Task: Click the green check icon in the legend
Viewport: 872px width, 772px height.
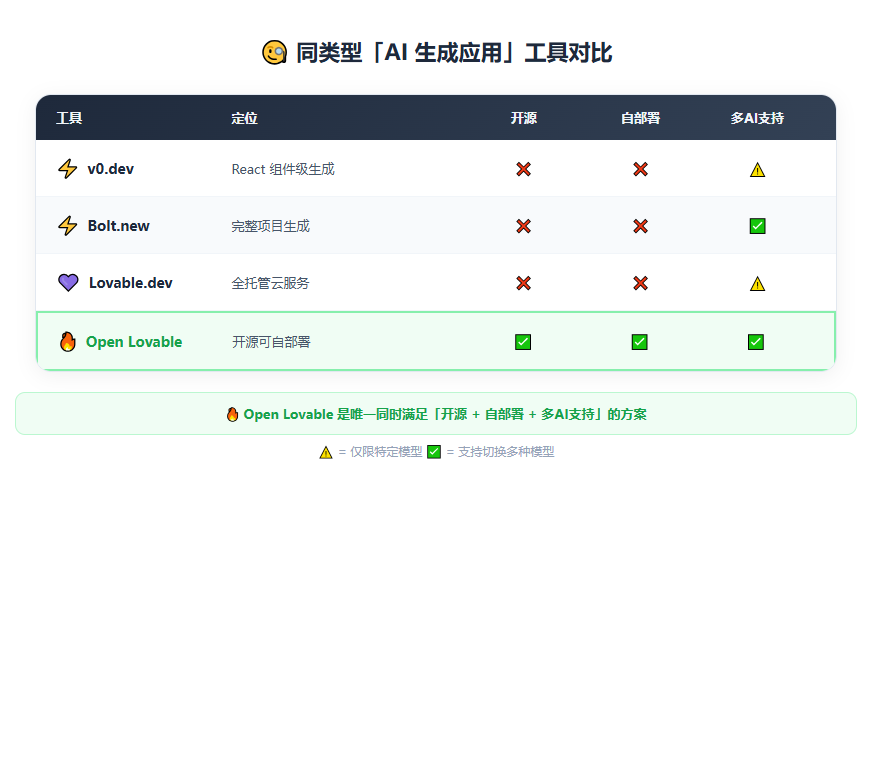Action: point(434,452)
